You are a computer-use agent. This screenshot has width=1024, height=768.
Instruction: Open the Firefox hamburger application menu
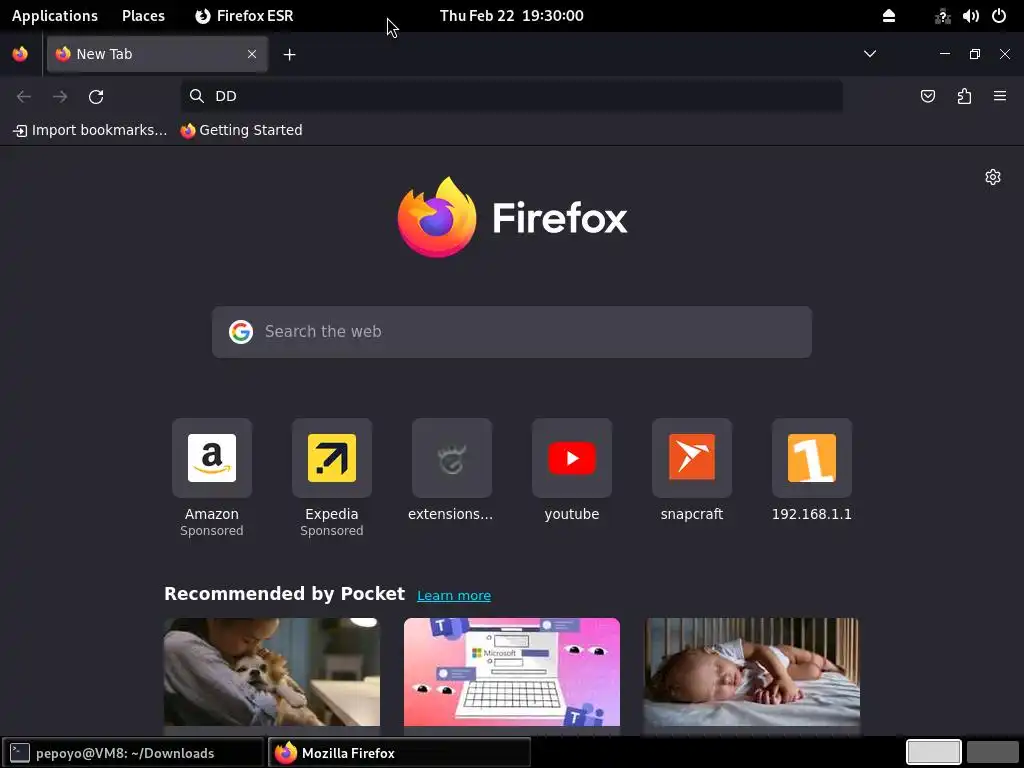(x=1000, y=97)
